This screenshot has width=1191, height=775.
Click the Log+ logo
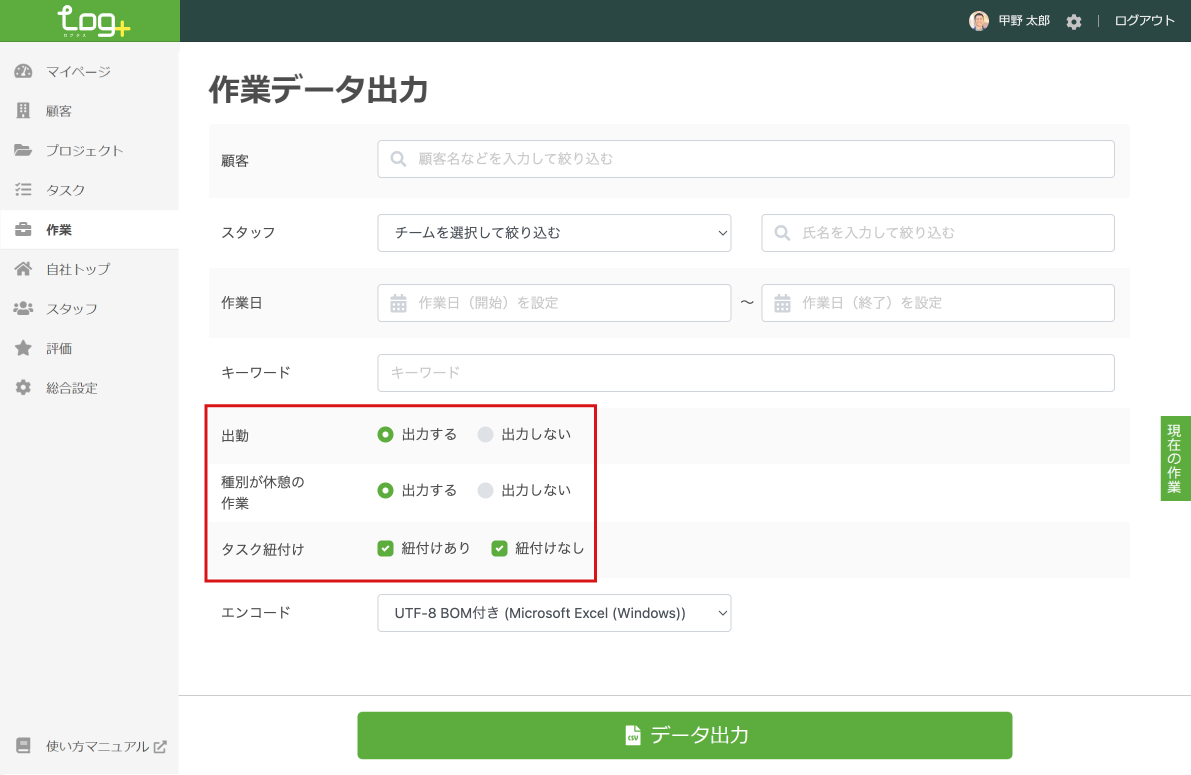click(x=93, y=21)
